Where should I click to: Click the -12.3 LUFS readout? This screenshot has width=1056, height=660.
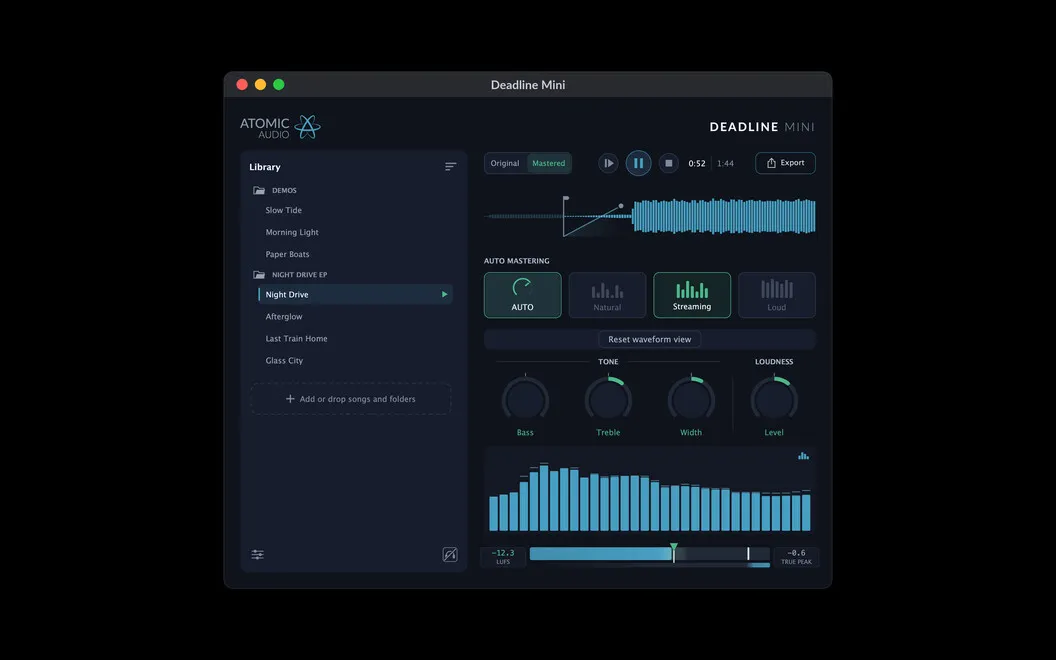point(503,556)
